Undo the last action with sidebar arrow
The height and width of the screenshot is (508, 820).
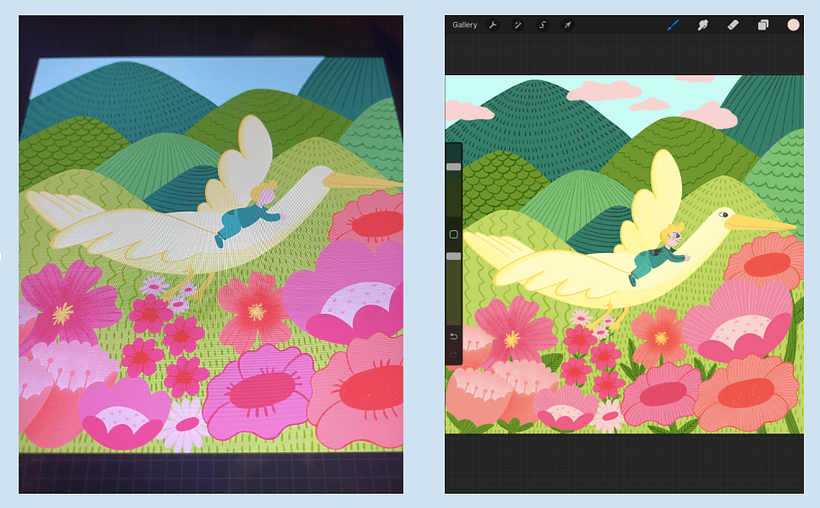(453, 336)
